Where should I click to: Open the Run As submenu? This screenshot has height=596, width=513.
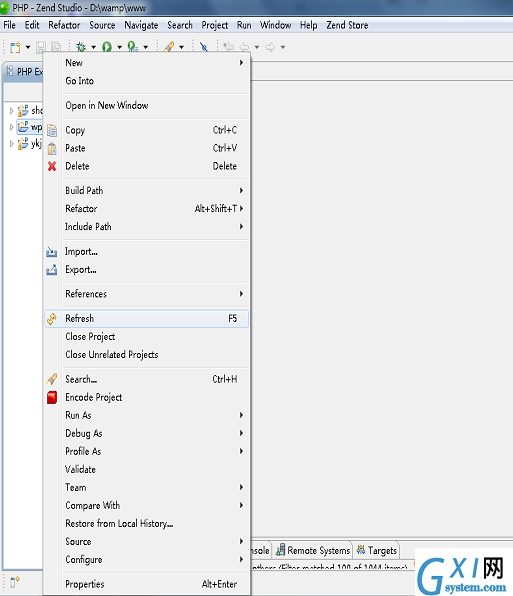pos(147,415)
